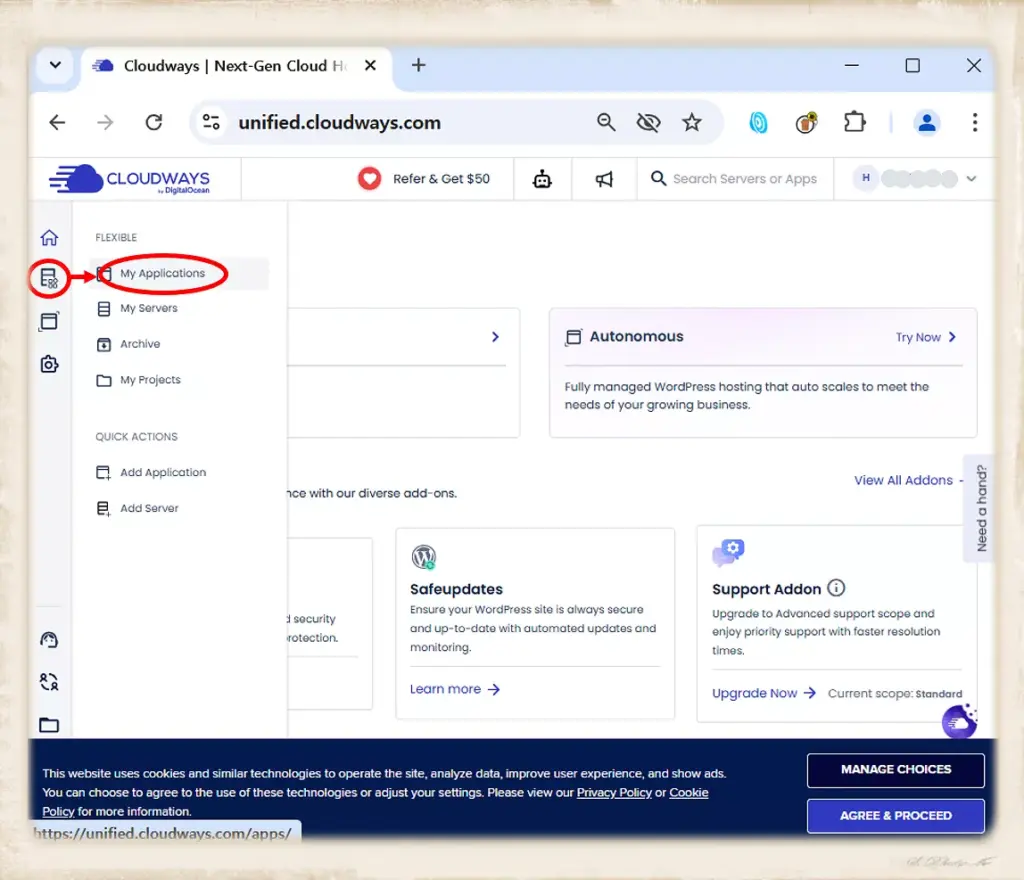Screen dimensions: 1024x880
Task: Open the tab search dropdown arrow
Action: pos(55,66)
